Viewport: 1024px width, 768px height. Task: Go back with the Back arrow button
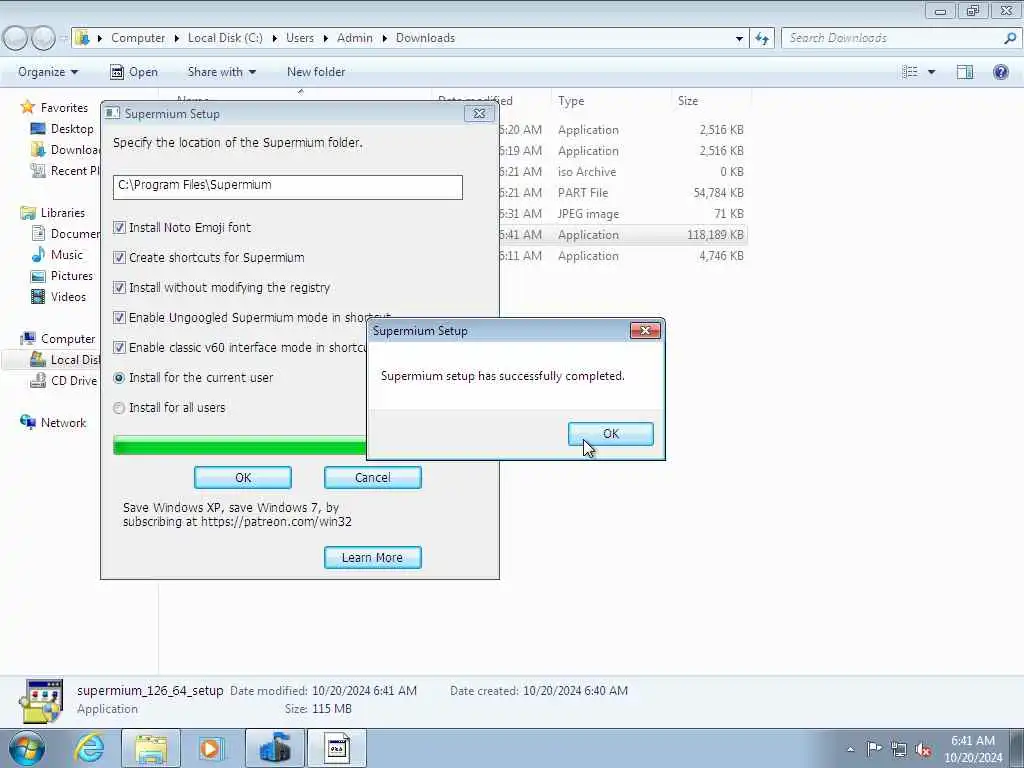pyautogui.click(x=15, y=38)
